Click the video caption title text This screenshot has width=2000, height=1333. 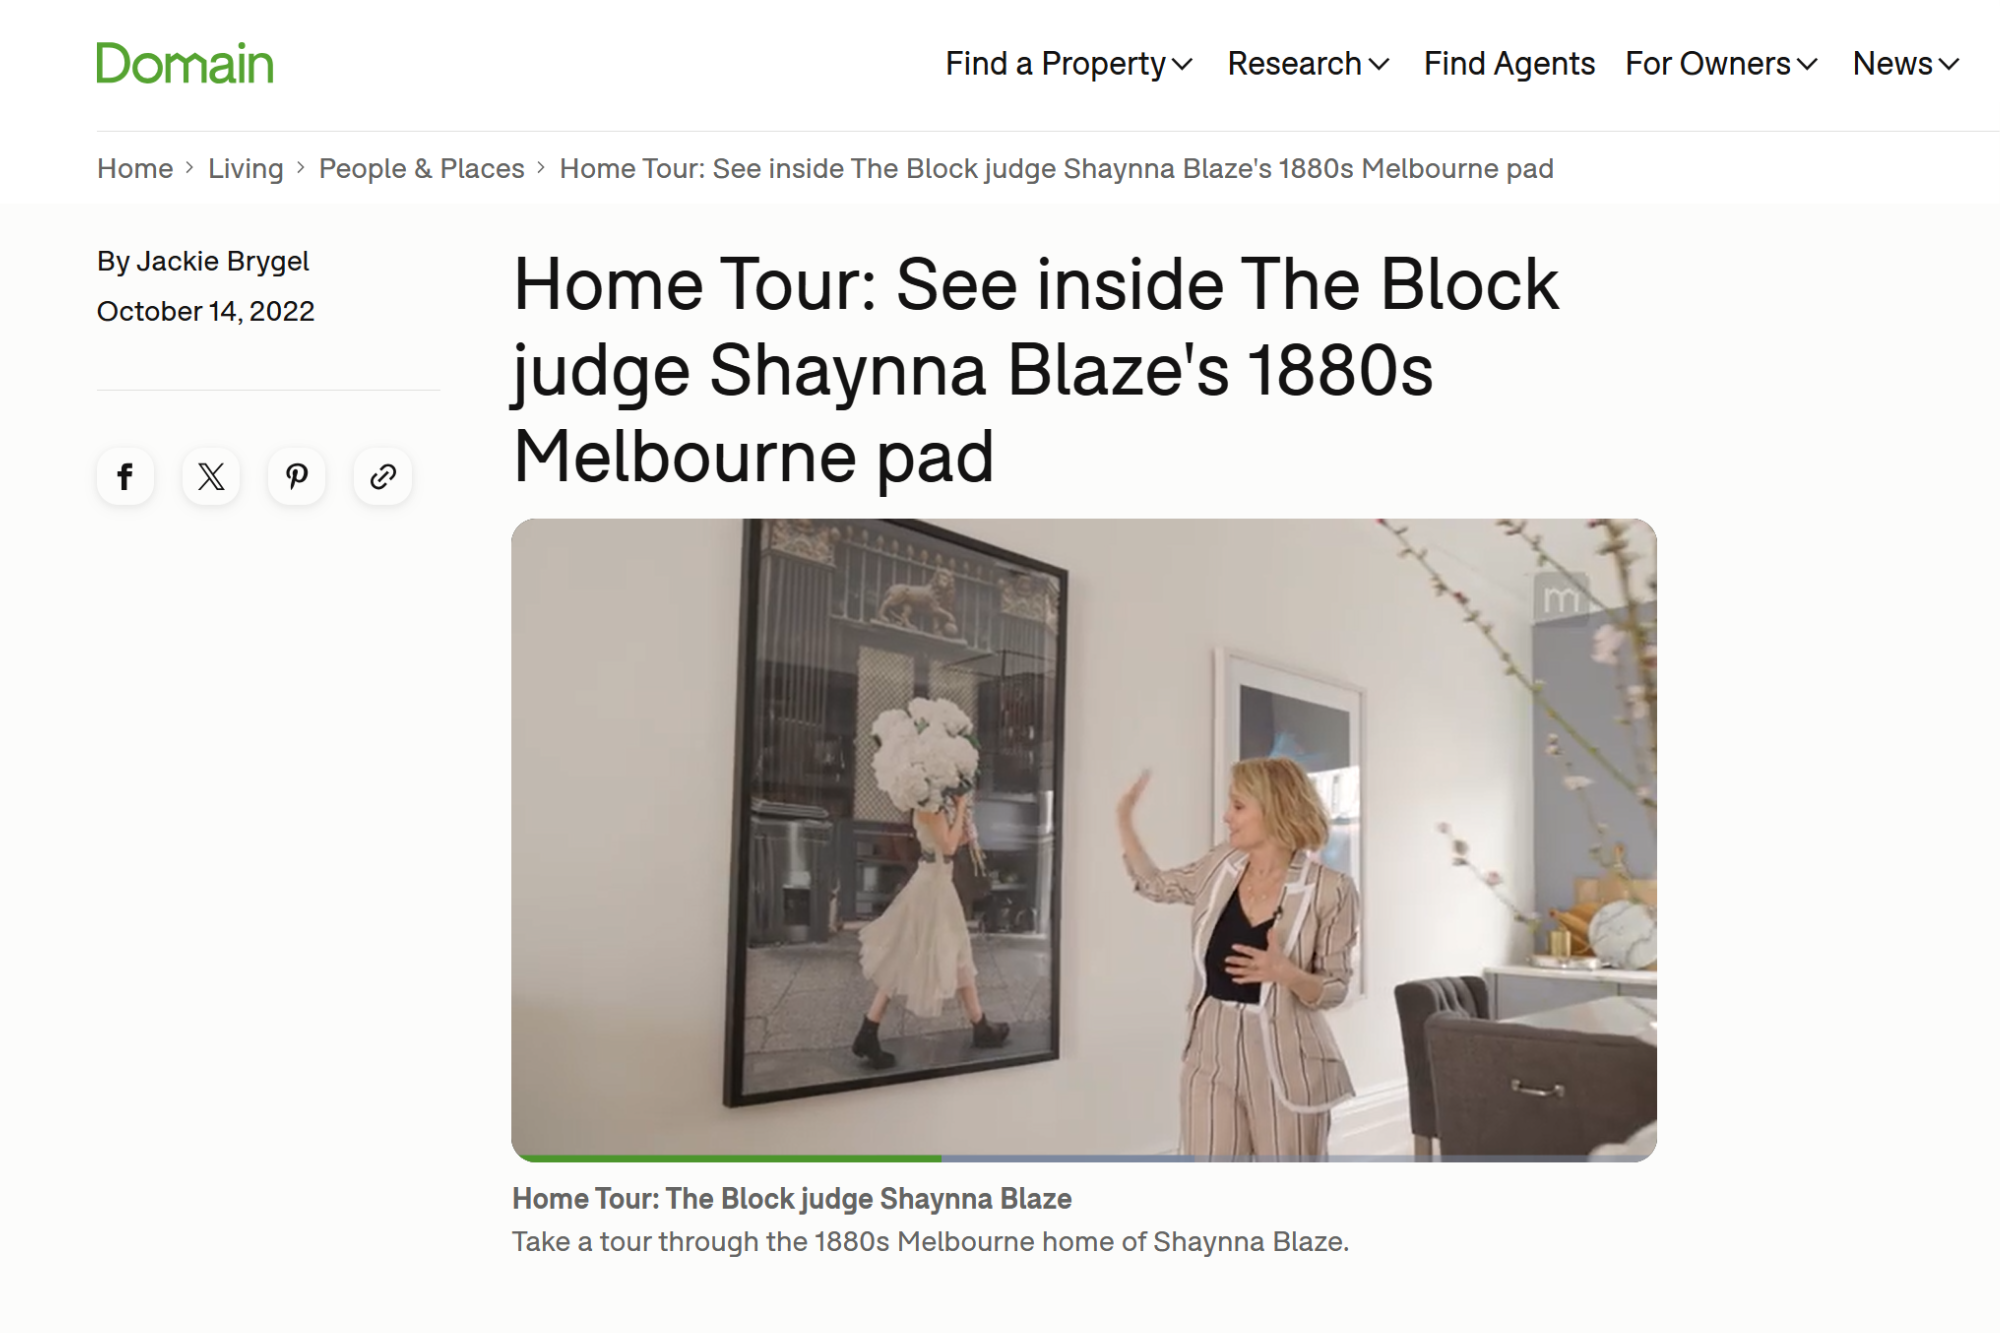click(791, 1198)
